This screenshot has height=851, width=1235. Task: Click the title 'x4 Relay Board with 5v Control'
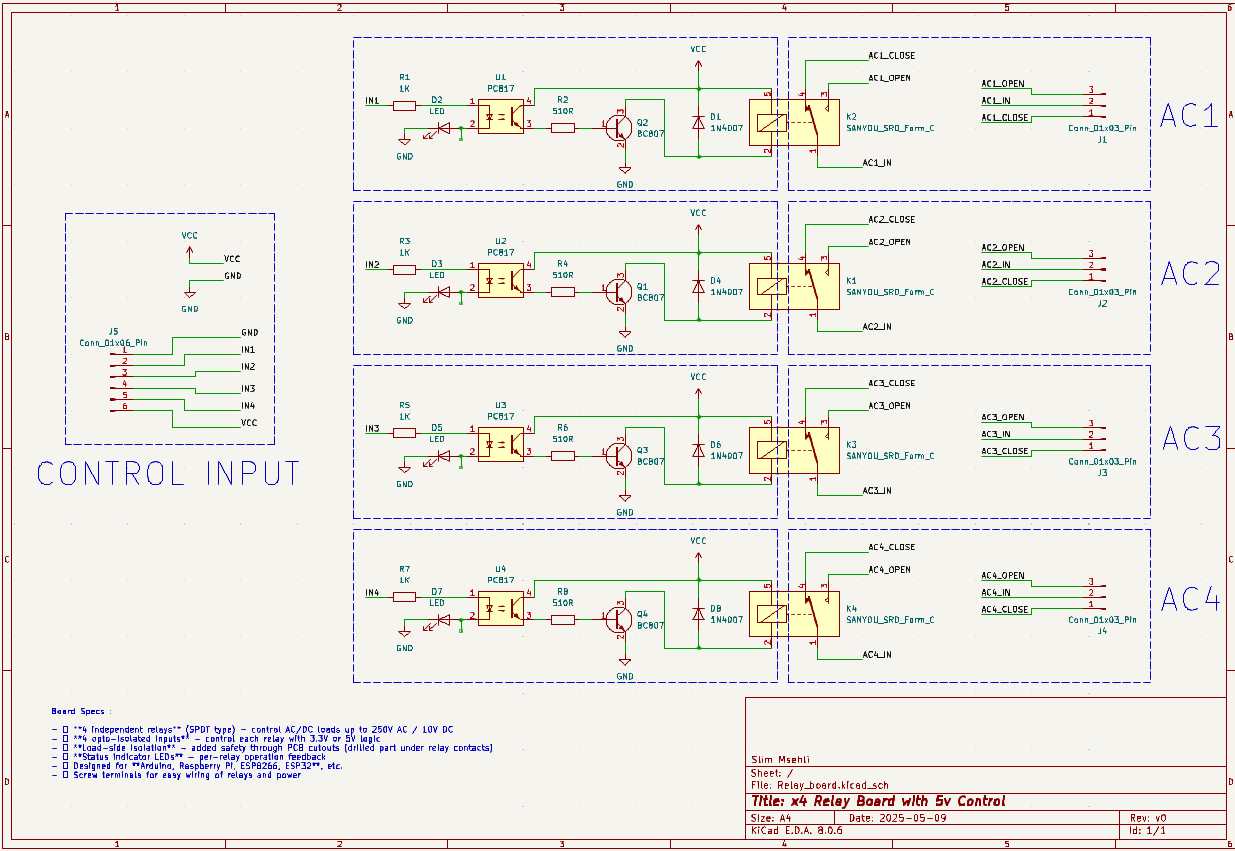878,801
